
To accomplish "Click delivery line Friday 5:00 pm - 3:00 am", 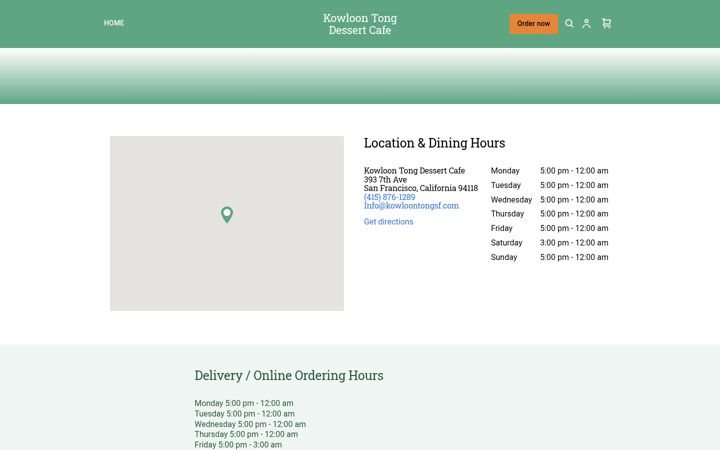I will [238, 444].
